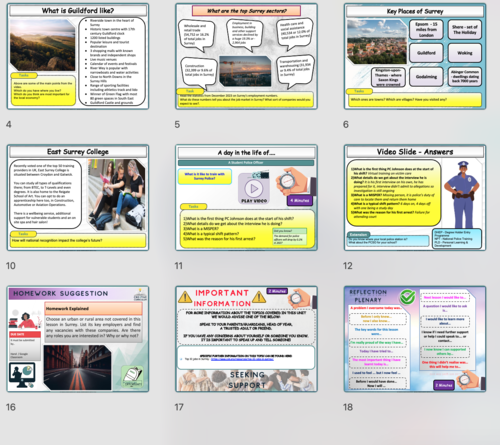This screenshot has width=500, height=445.
Task: Click slide number label 12
Action: 348,266
